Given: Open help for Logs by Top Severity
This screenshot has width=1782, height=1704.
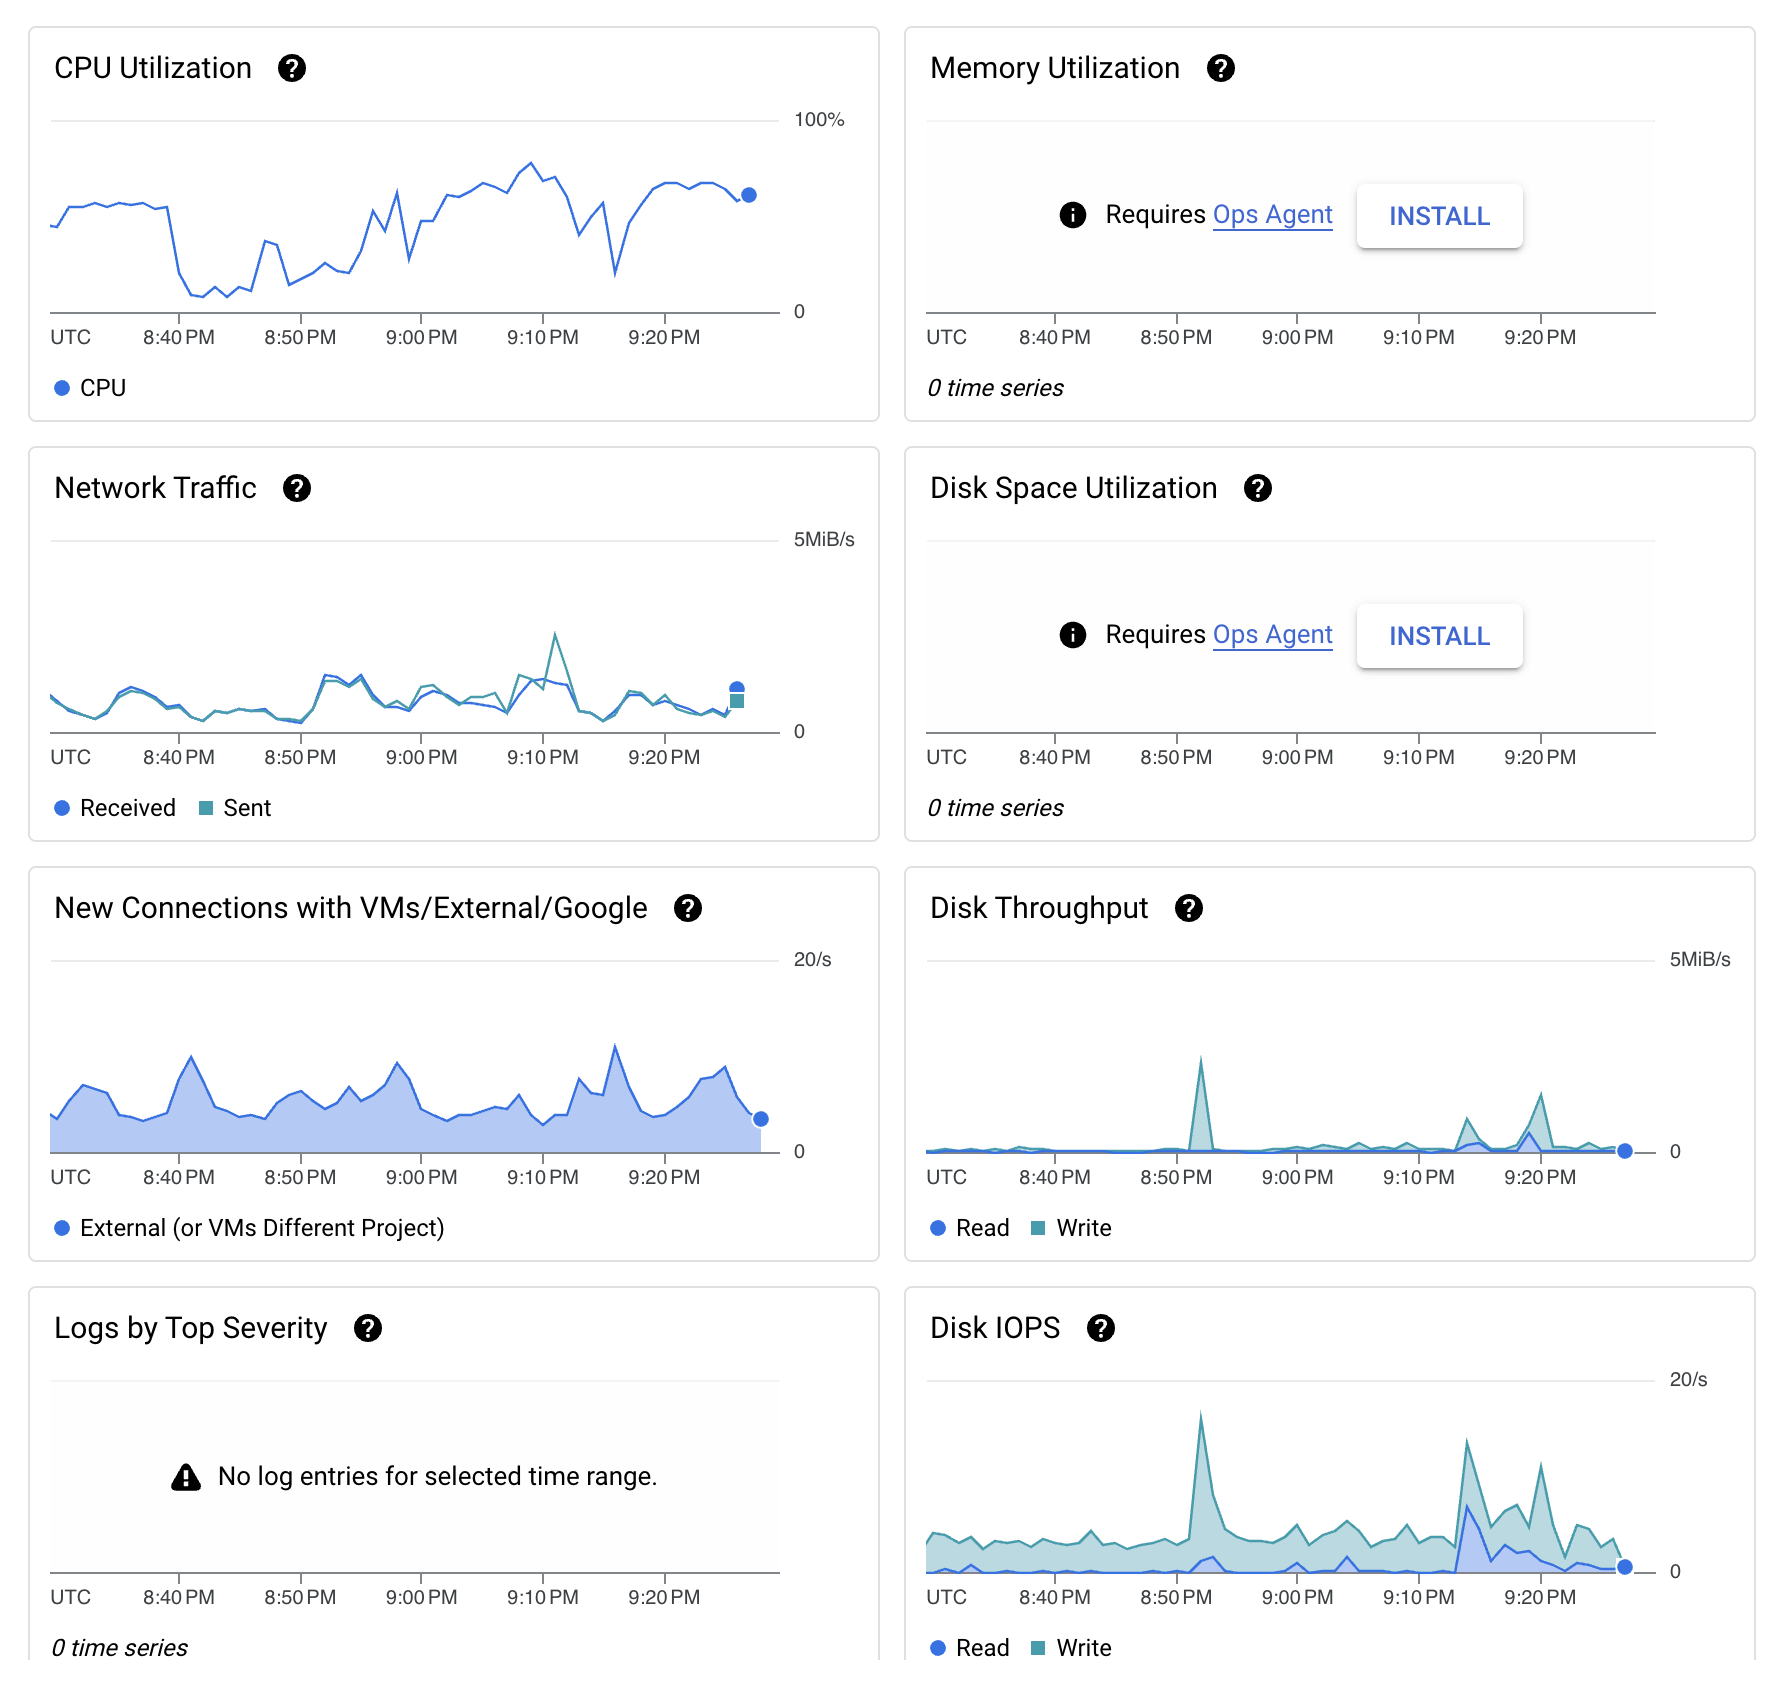Looking at the screenshot, I should click(x=367, y=1328).
